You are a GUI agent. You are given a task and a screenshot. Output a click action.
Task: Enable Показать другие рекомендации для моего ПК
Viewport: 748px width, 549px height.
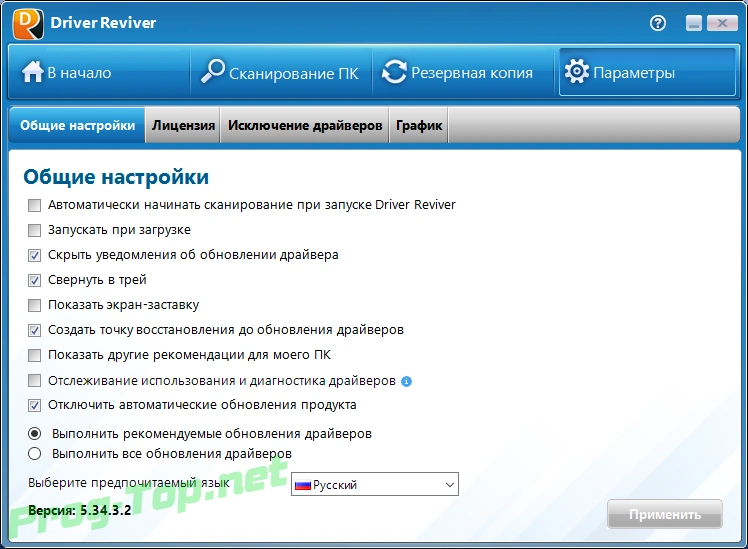34,355
